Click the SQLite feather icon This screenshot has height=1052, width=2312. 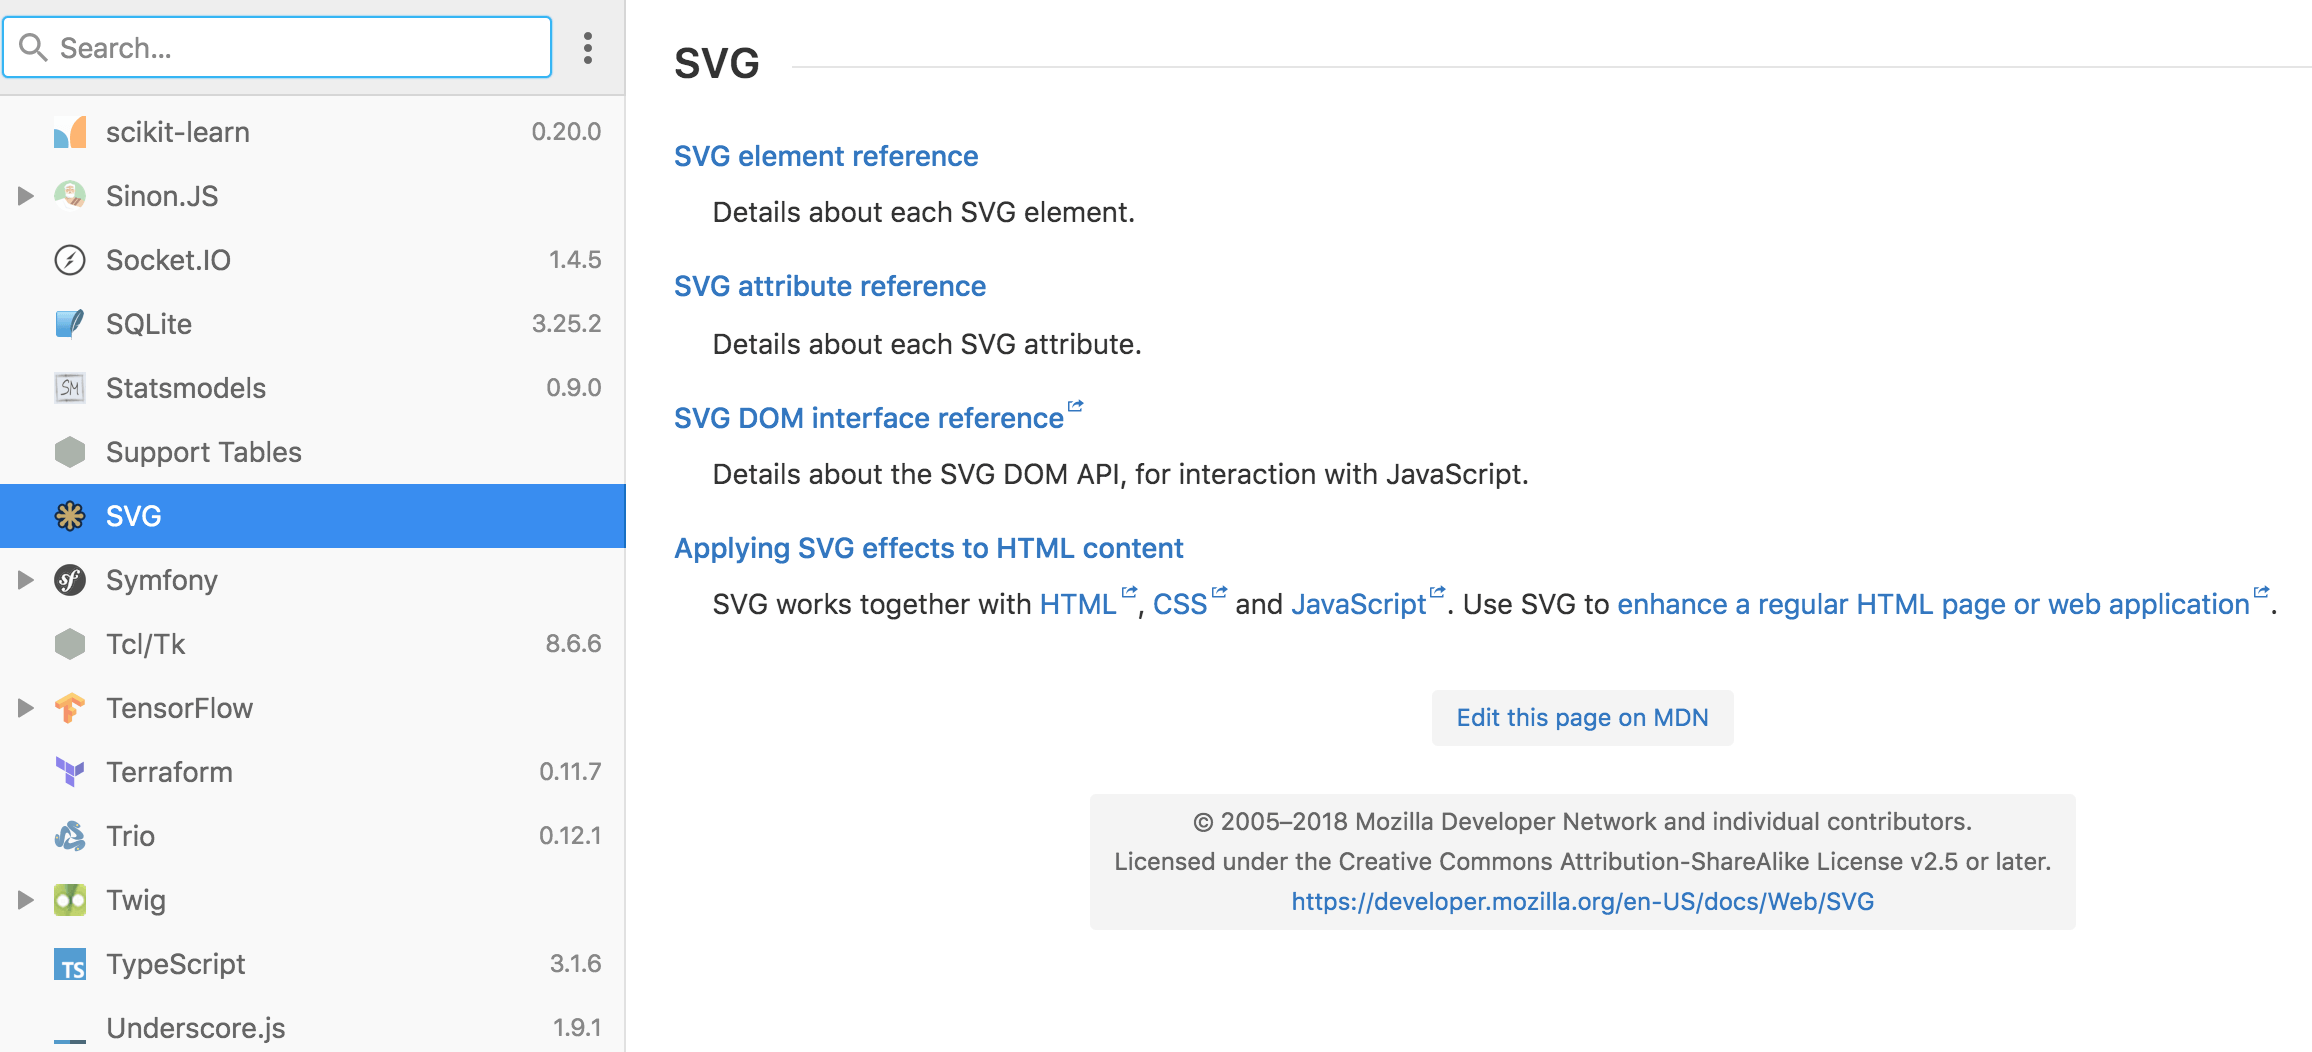(x=70, y=324)
